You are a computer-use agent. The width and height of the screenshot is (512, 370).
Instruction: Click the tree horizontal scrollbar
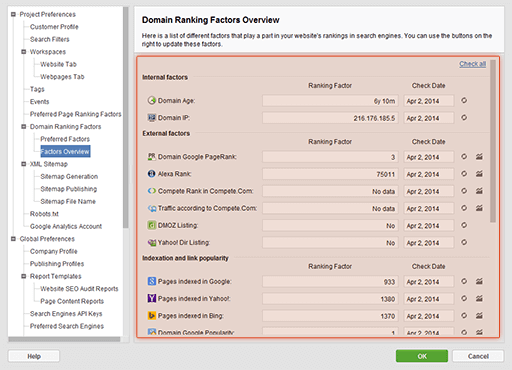point(64,339)
